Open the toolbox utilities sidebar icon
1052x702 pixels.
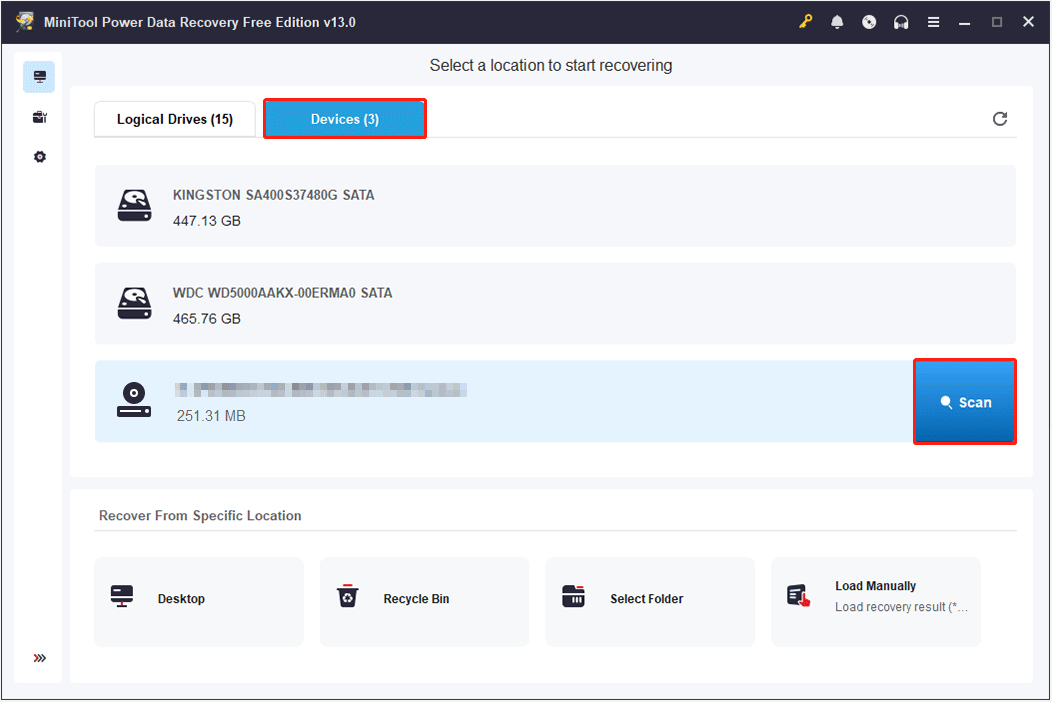(40, 117)
